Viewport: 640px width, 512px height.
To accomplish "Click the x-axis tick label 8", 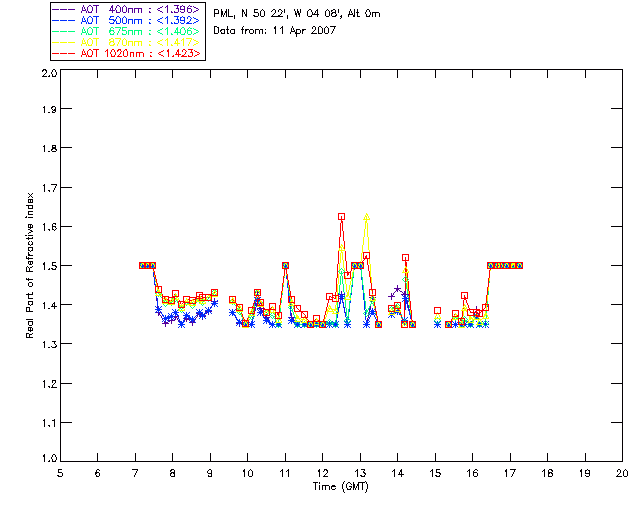I will 173,473.
